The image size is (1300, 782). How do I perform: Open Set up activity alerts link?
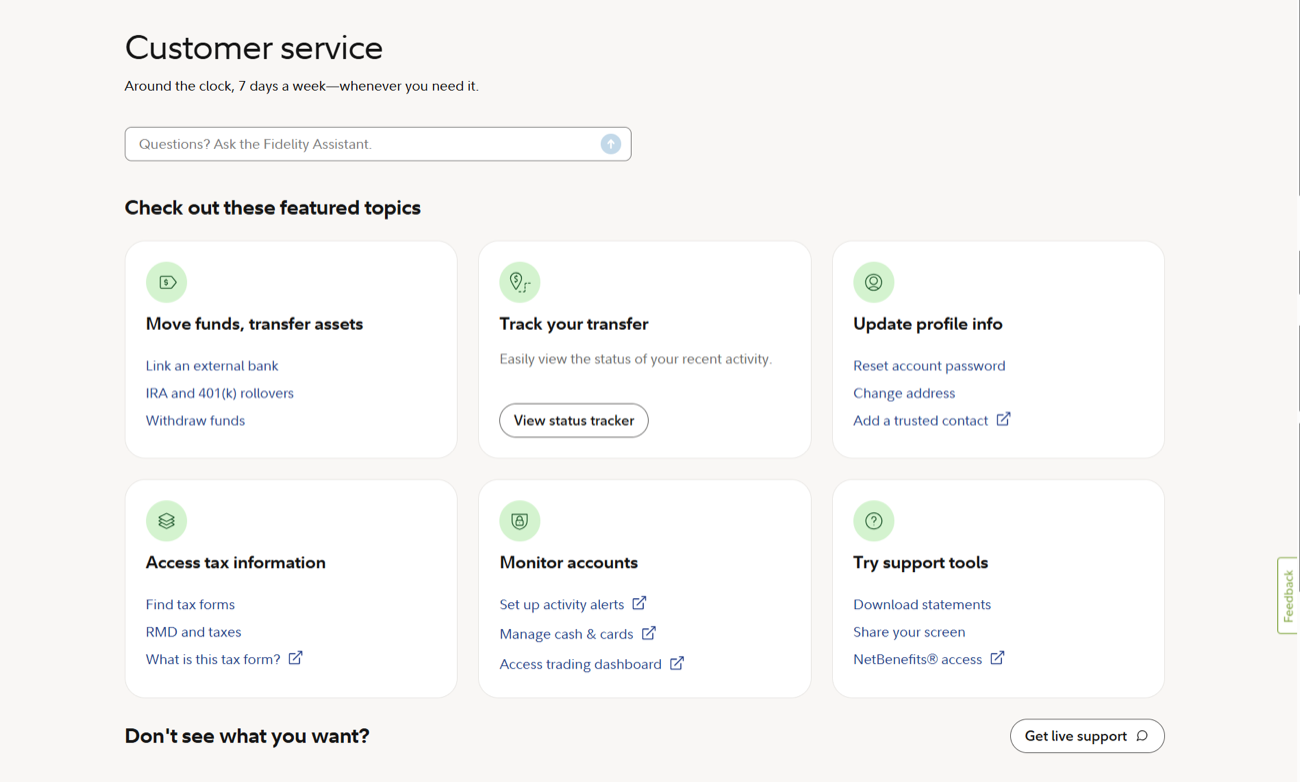pyautogui.click(x=562, y=605)
